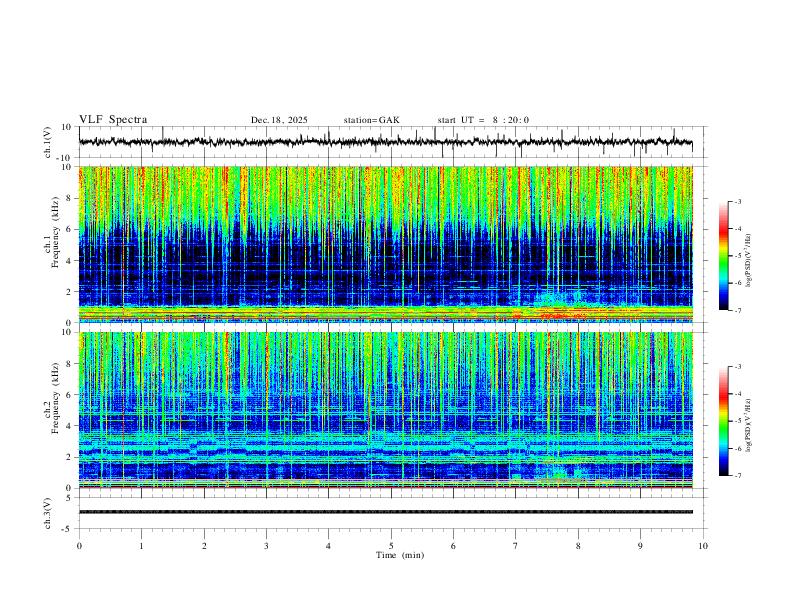
Task: Click time axis tick label '3'
Action: click(x=266, y=546)
